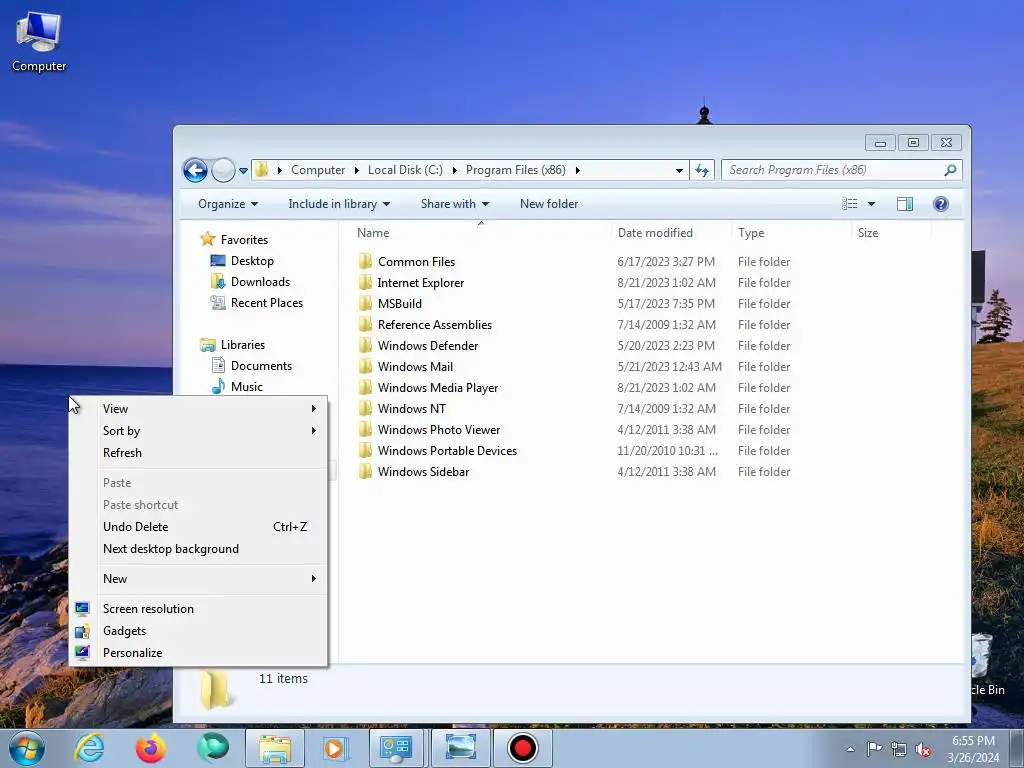
Task: Select Libraries in the navigation pane
Action: tap(242, 345)
